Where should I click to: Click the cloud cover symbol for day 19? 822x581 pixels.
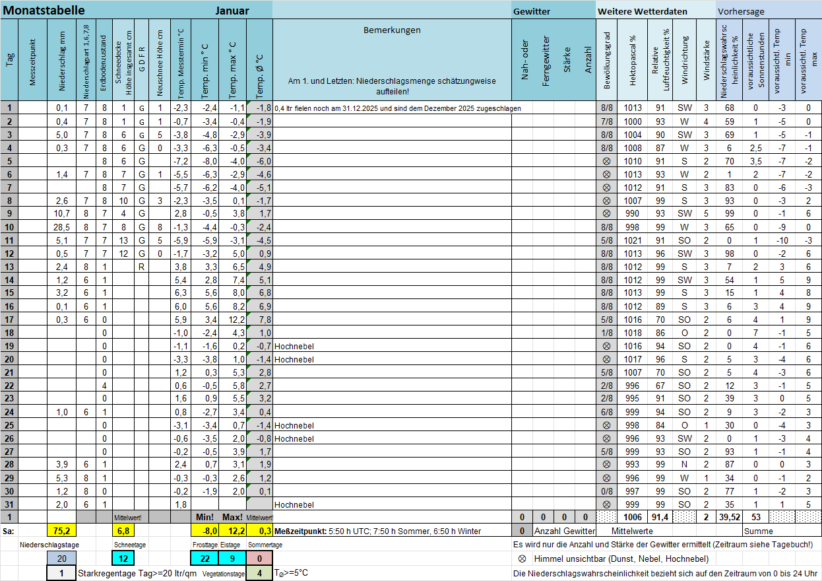pos(606,345)
